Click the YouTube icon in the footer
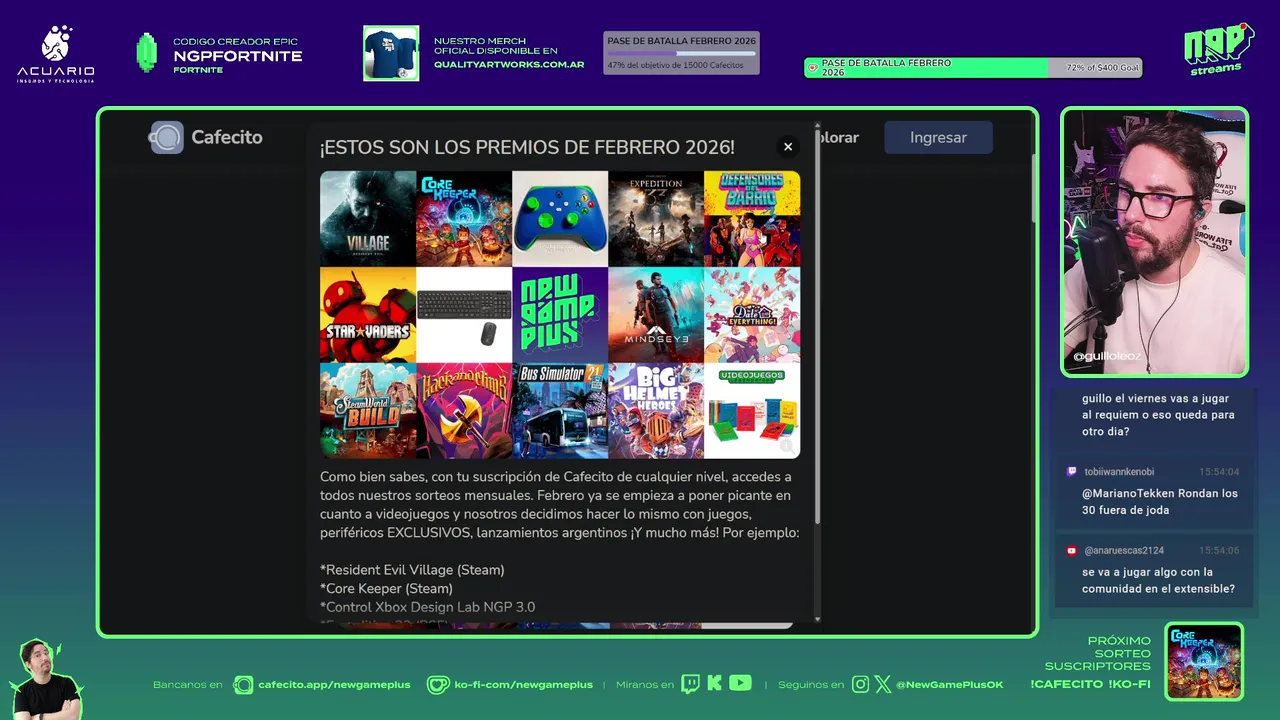Viewport: 1280px width, 720px height. [740, 683]
